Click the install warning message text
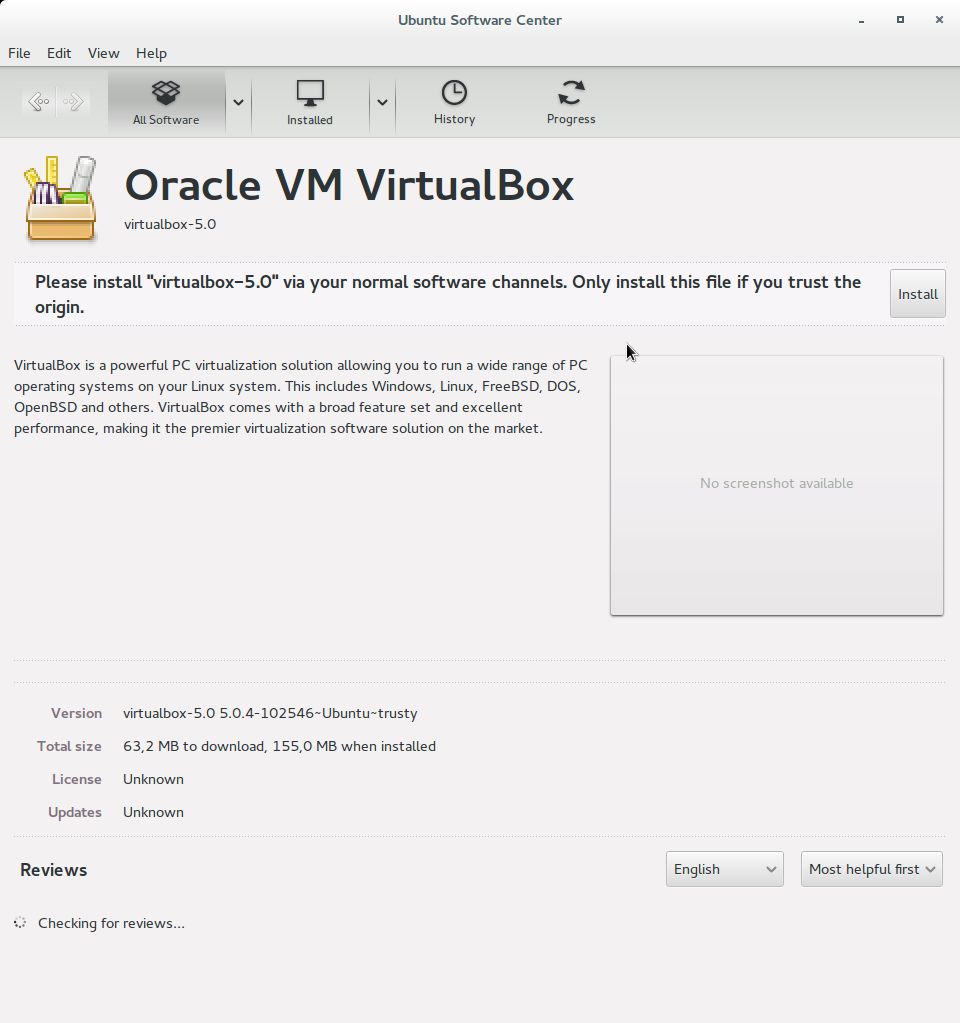The image size is (960, 1023). tap(448, 294)
